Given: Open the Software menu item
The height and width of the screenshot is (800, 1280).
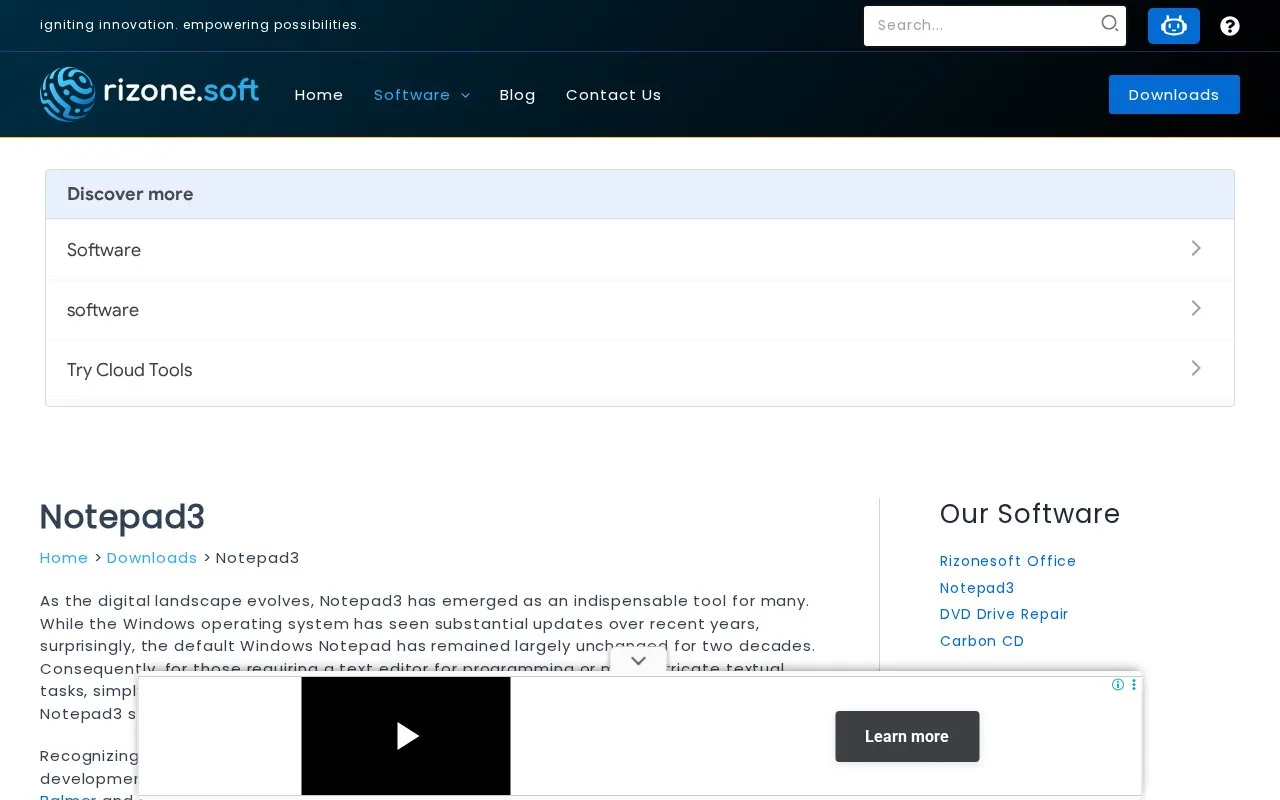Looking at the screenshot, I should pyautogui.click(x=412, y=95).
